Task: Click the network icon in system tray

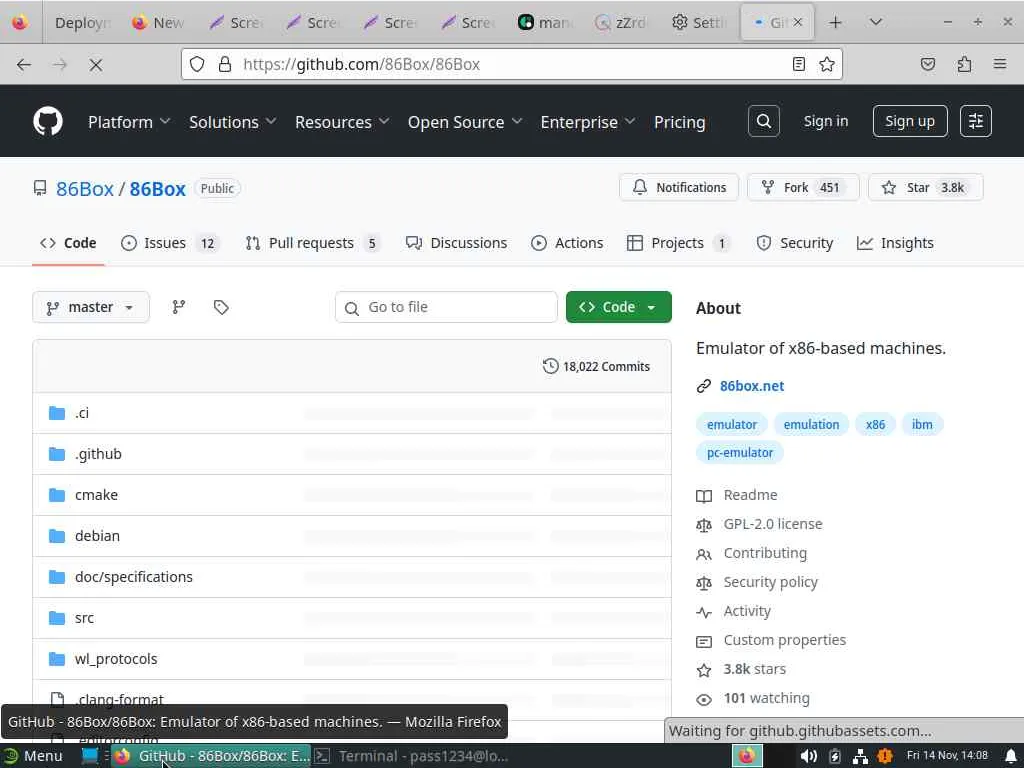Action: (860, 756)
